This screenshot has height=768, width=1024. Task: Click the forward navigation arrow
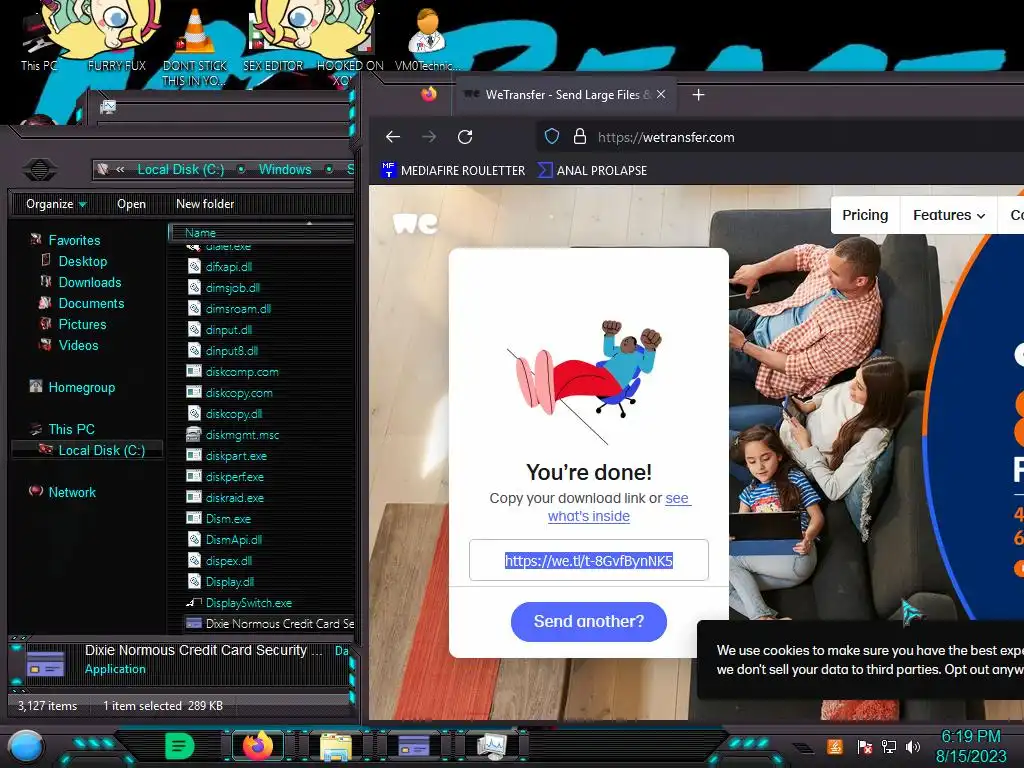pos(429,136)
